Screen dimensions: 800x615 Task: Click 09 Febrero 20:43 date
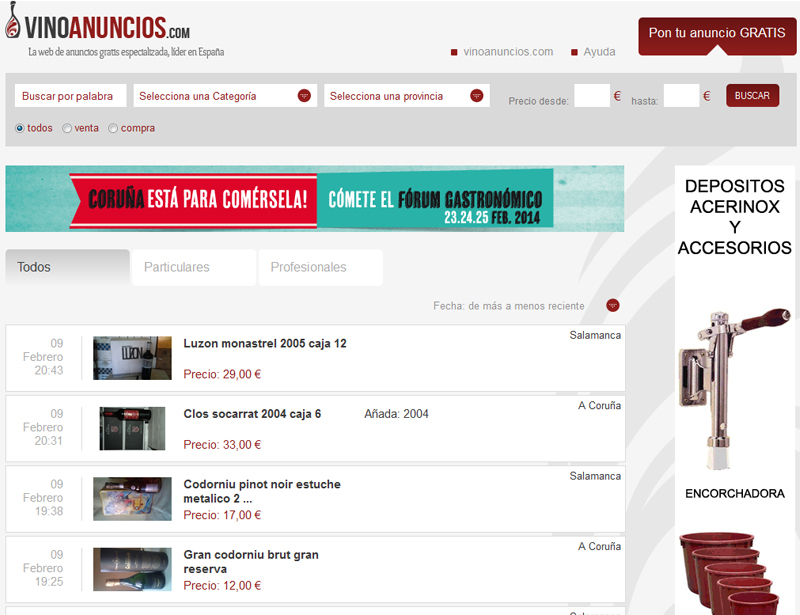tap(43, 357)
